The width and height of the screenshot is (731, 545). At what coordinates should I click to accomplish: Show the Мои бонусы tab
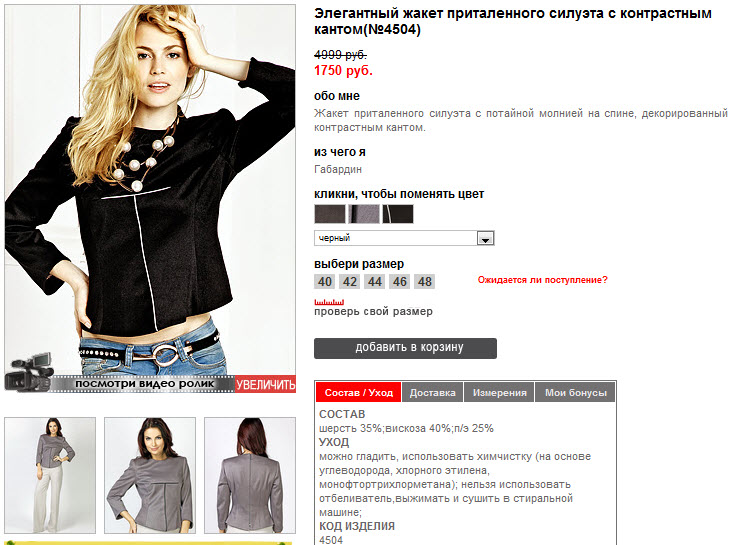coord(576,393)
